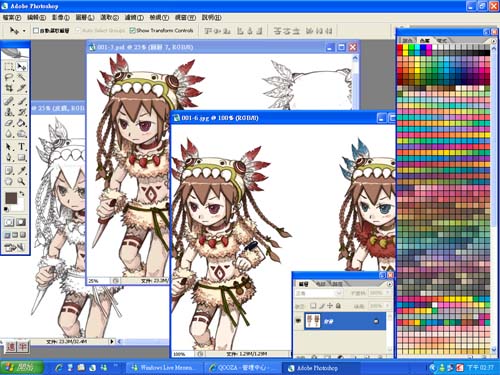Select the Brush tool

tap(22, 101)
